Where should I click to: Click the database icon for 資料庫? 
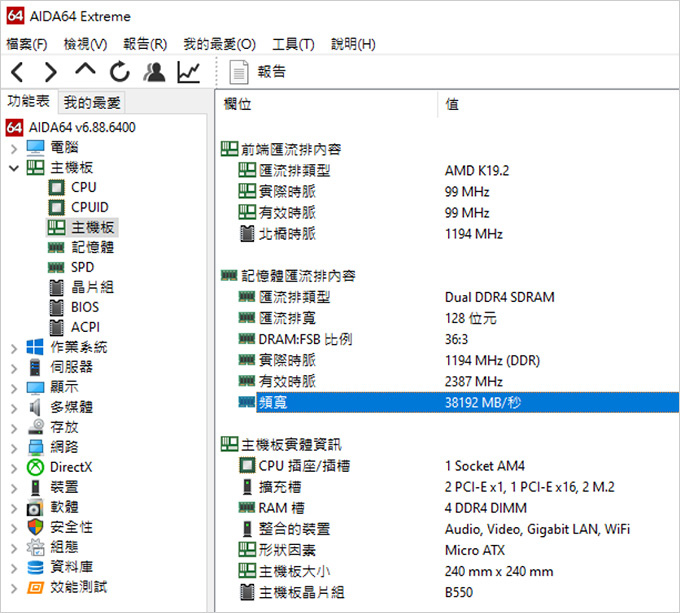coord(35,567)
